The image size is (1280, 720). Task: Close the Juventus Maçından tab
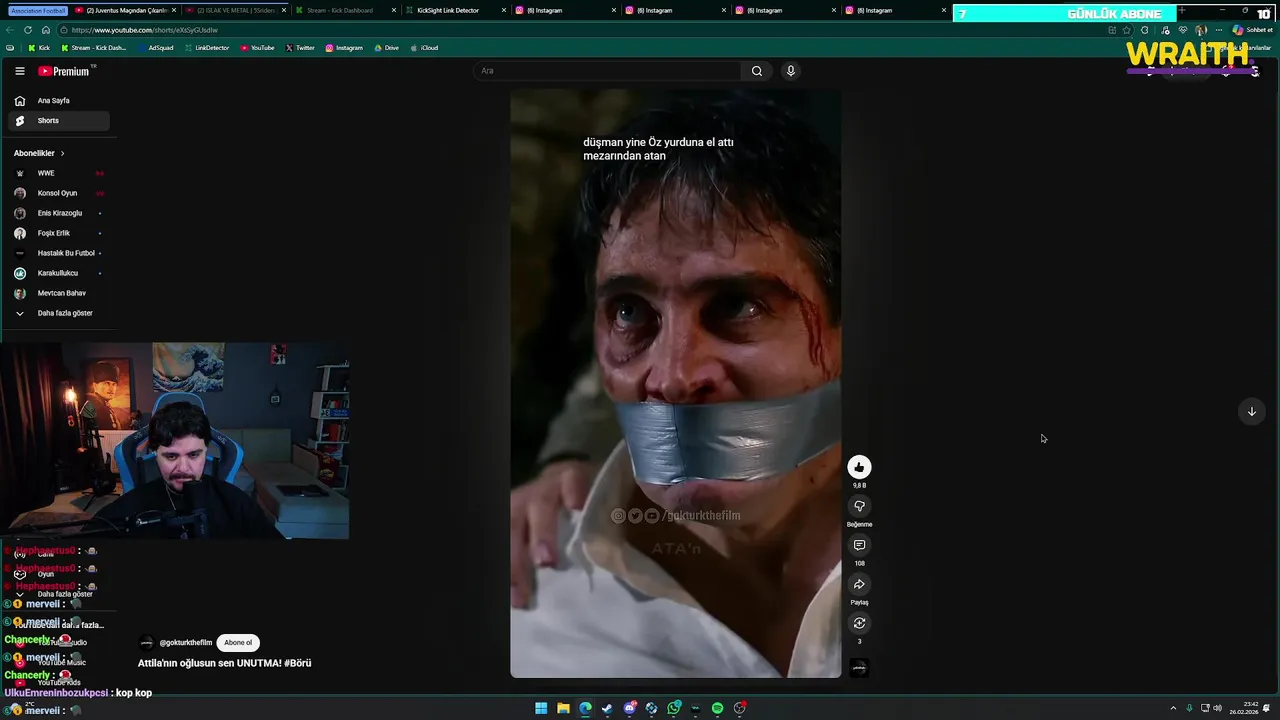pyautogui.click(x=174, y=10)
